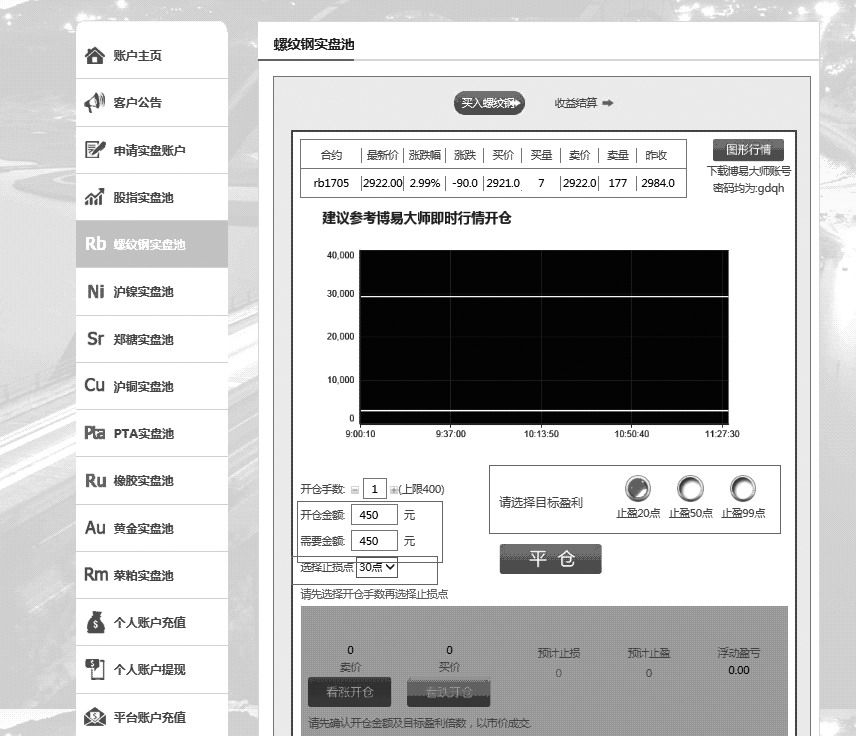Decrease 开仓手数 with the minus icon
856x736 pixels.
click(x=355, y=490)
